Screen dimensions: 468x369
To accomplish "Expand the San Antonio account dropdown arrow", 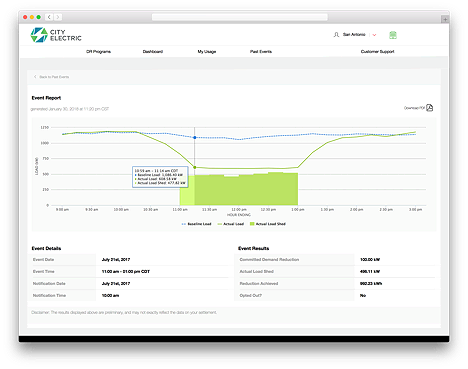I will 374,35.
